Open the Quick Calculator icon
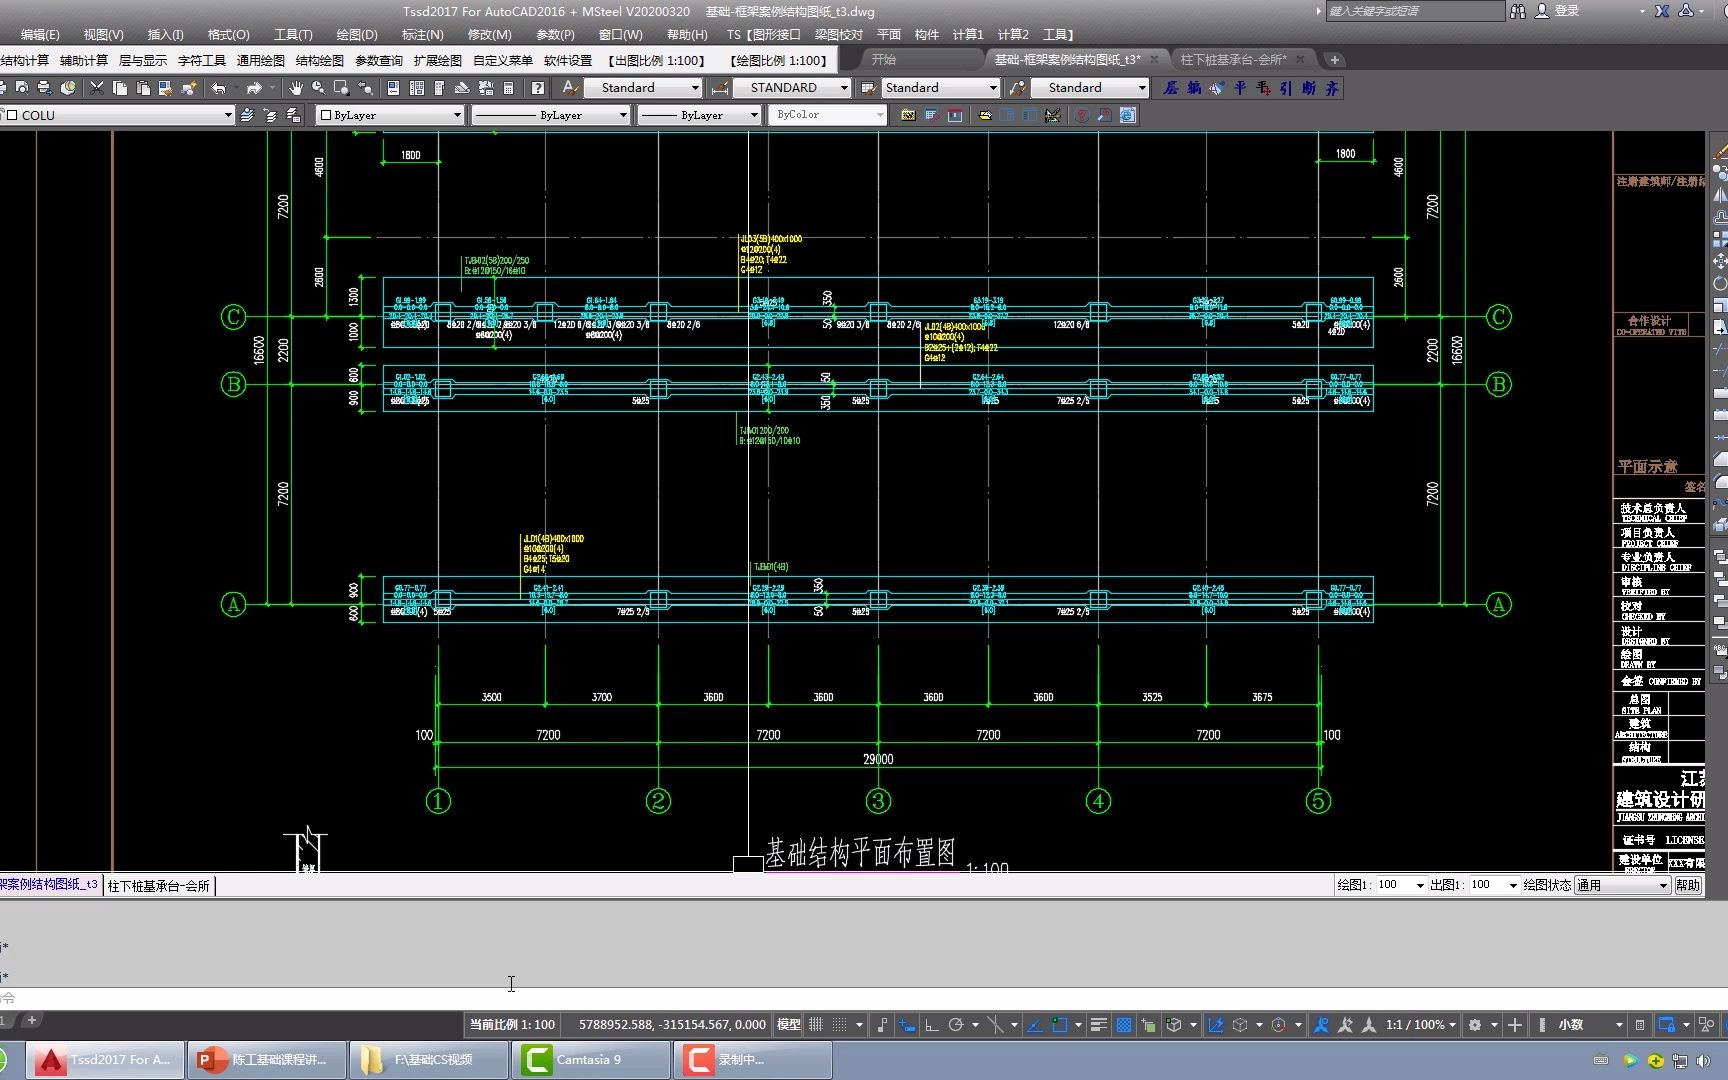1728x1080 pixels. [x=508, y=88]
